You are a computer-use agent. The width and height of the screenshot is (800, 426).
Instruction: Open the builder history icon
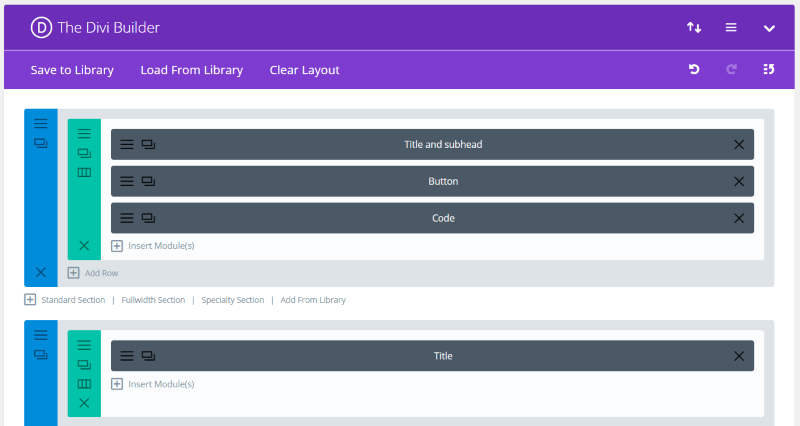click(x=769, y=69)
